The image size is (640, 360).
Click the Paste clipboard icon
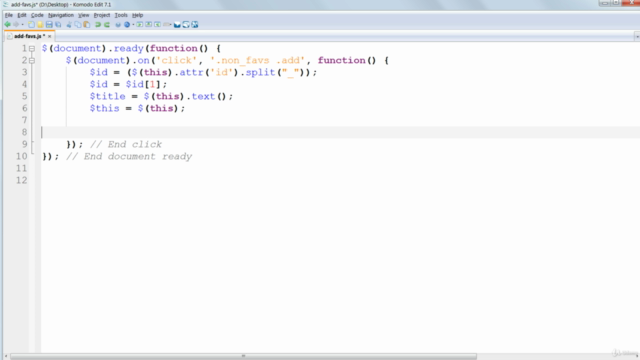click(x=87, y=25)
